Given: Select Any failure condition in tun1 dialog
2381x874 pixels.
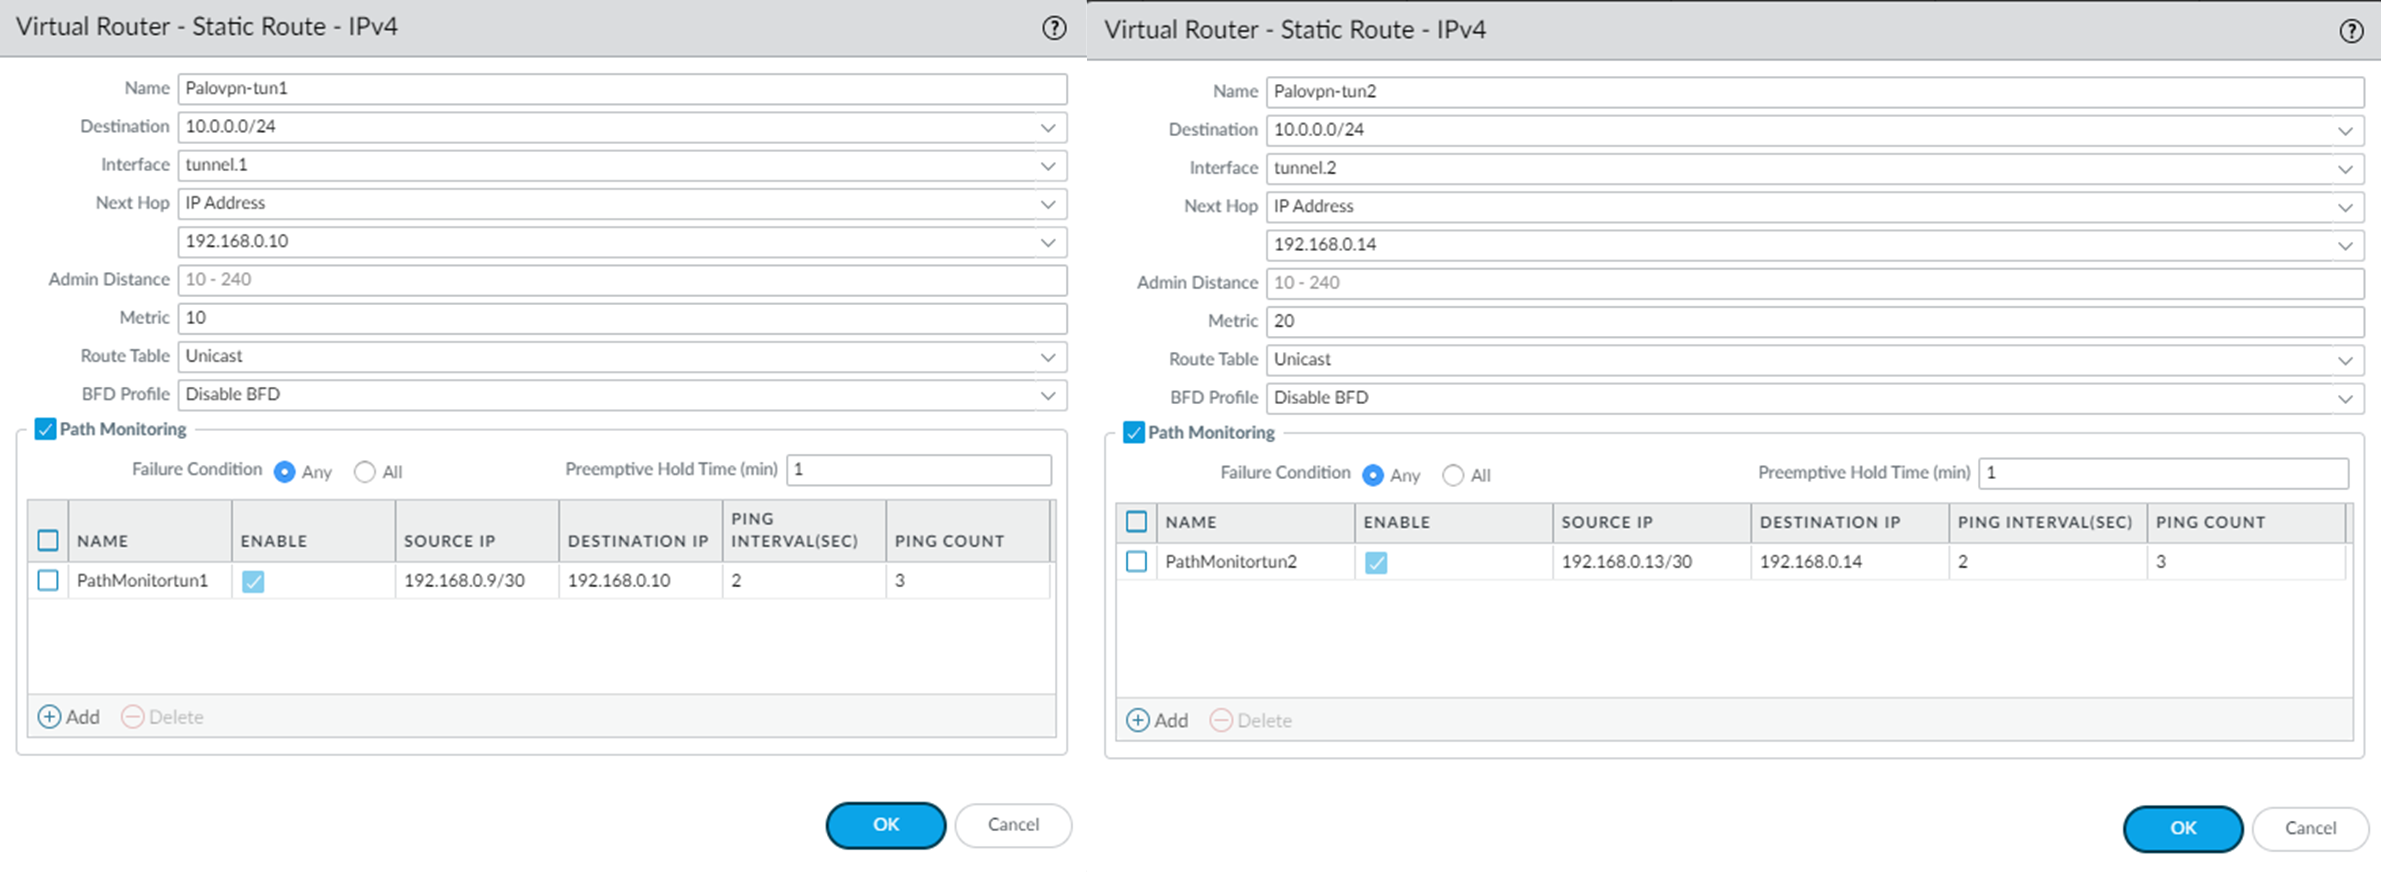Looking at the screenshot, I should pos(285,471).
